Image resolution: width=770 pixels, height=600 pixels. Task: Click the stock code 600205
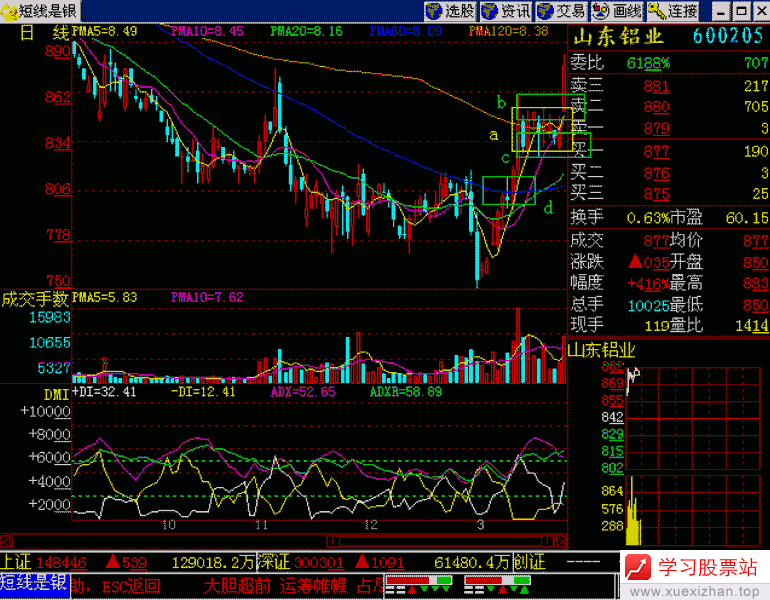point(728,36)
